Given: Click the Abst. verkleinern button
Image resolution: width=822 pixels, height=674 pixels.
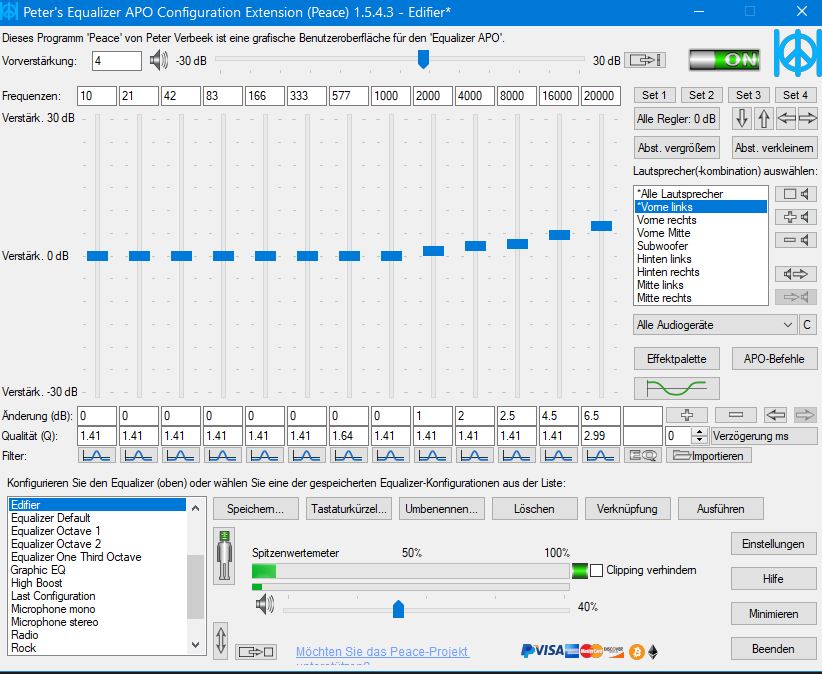Looking at the screenshot, I should (774, 148).
